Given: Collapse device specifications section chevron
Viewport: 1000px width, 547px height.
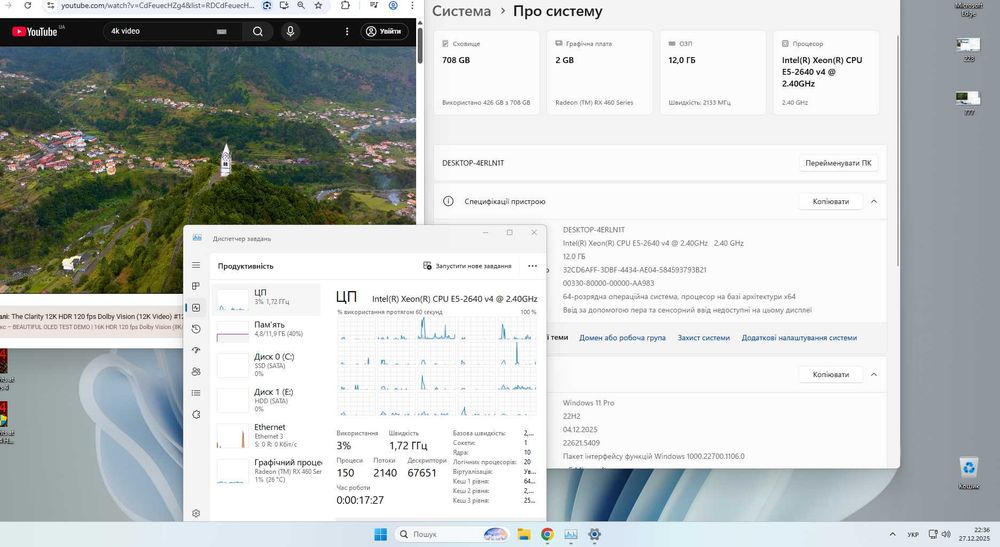Looking at the screenshot, I should [x=874, y=201].
